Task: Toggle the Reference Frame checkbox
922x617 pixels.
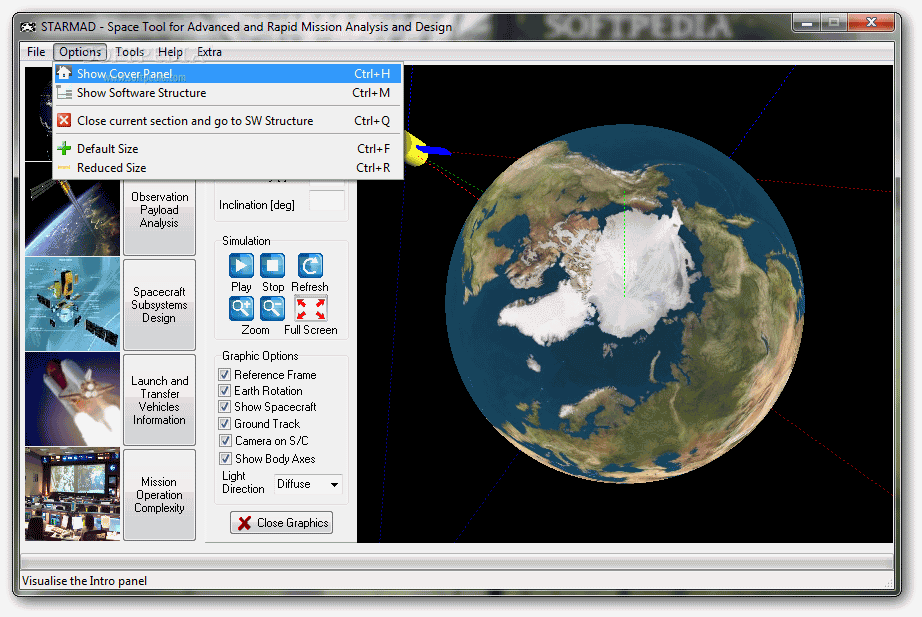Action: [x=224, y=375]
